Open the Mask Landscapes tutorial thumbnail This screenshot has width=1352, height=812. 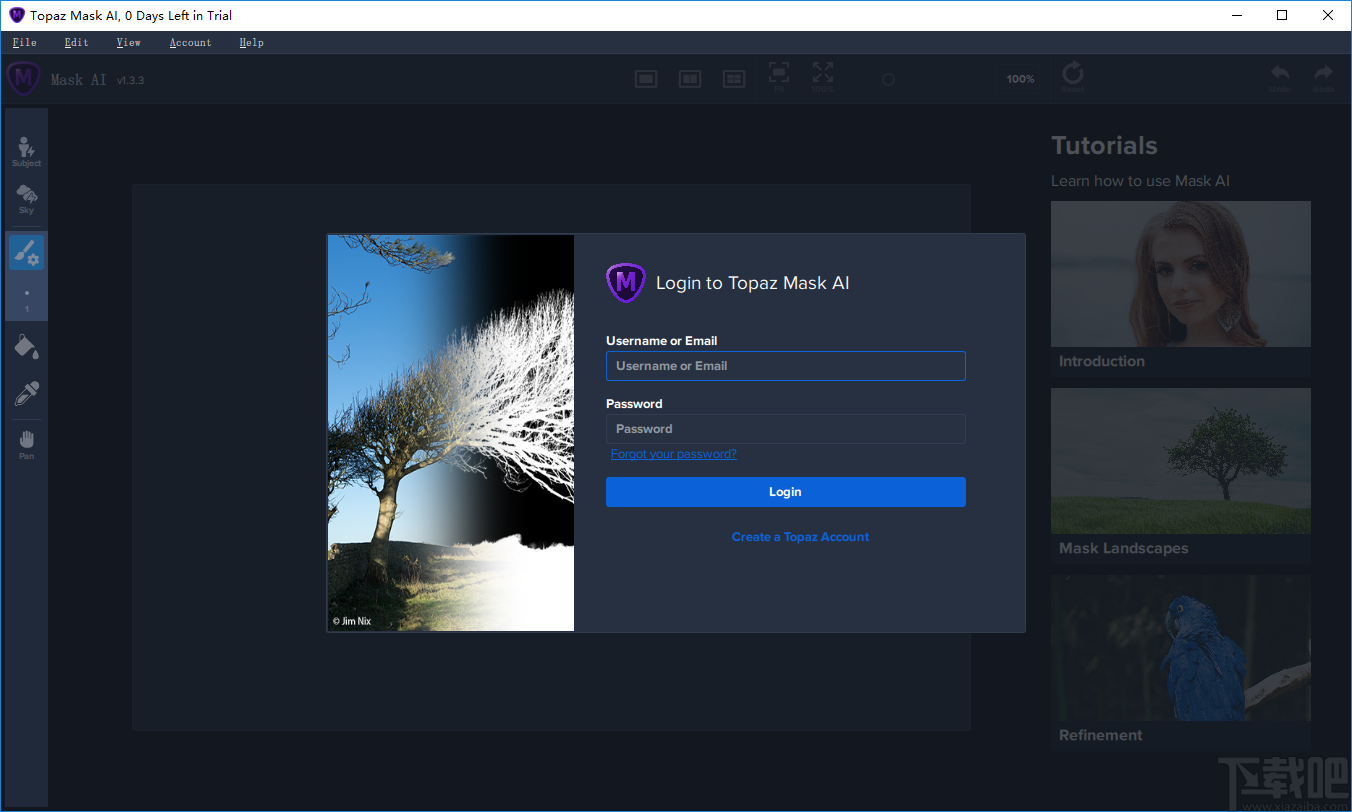point(1181,461)
